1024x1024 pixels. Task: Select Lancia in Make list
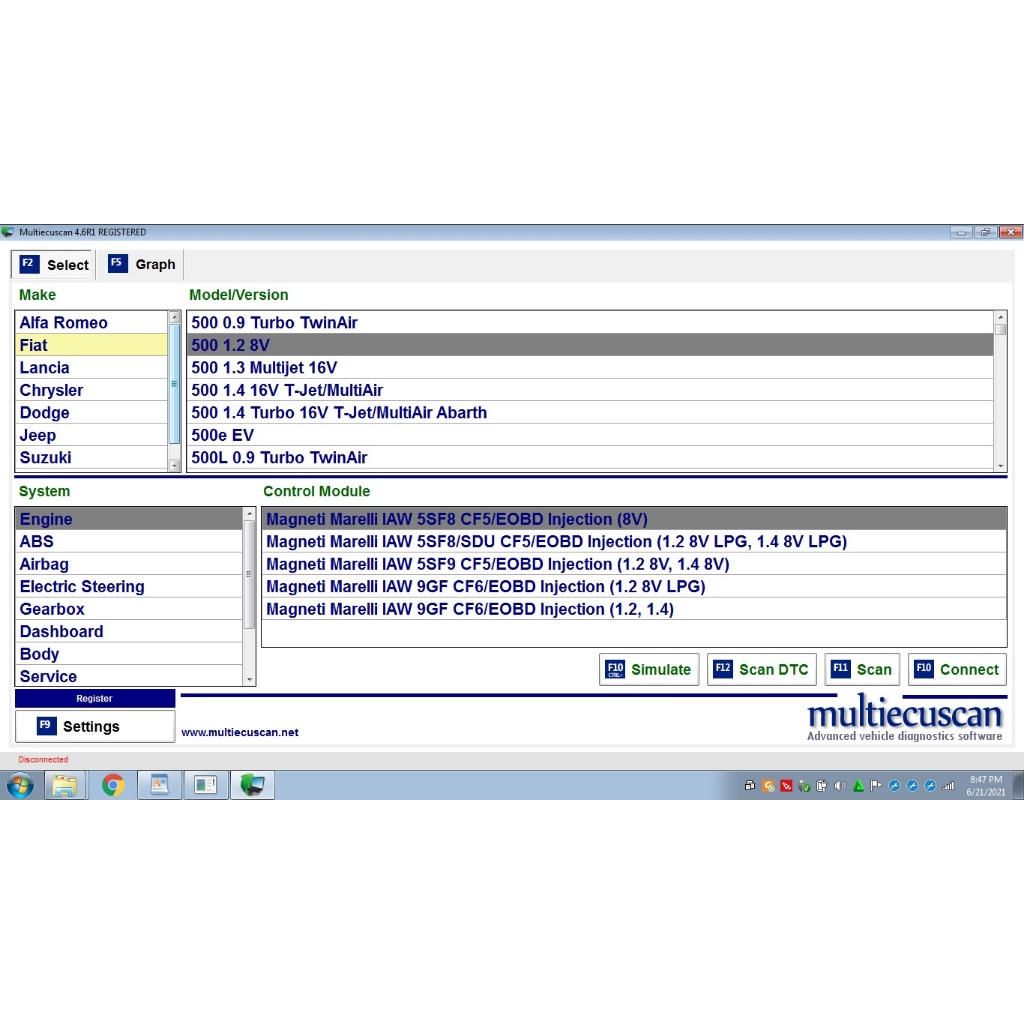pos(91,368)
